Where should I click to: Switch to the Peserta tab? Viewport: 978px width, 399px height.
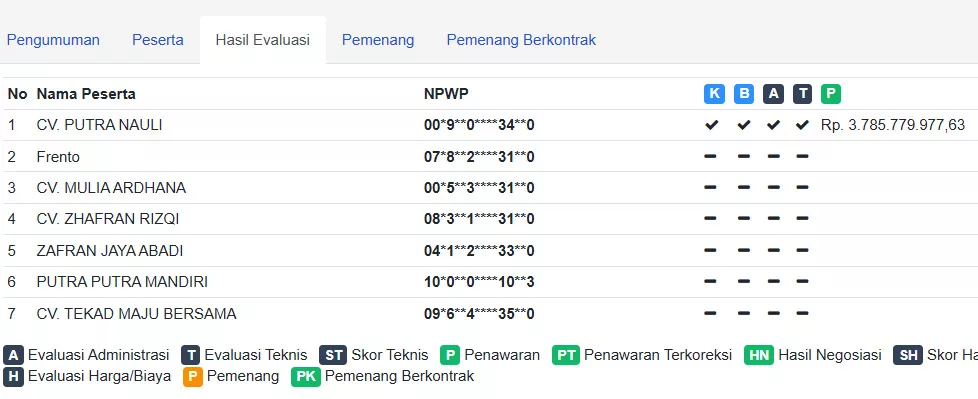(158, 40)
